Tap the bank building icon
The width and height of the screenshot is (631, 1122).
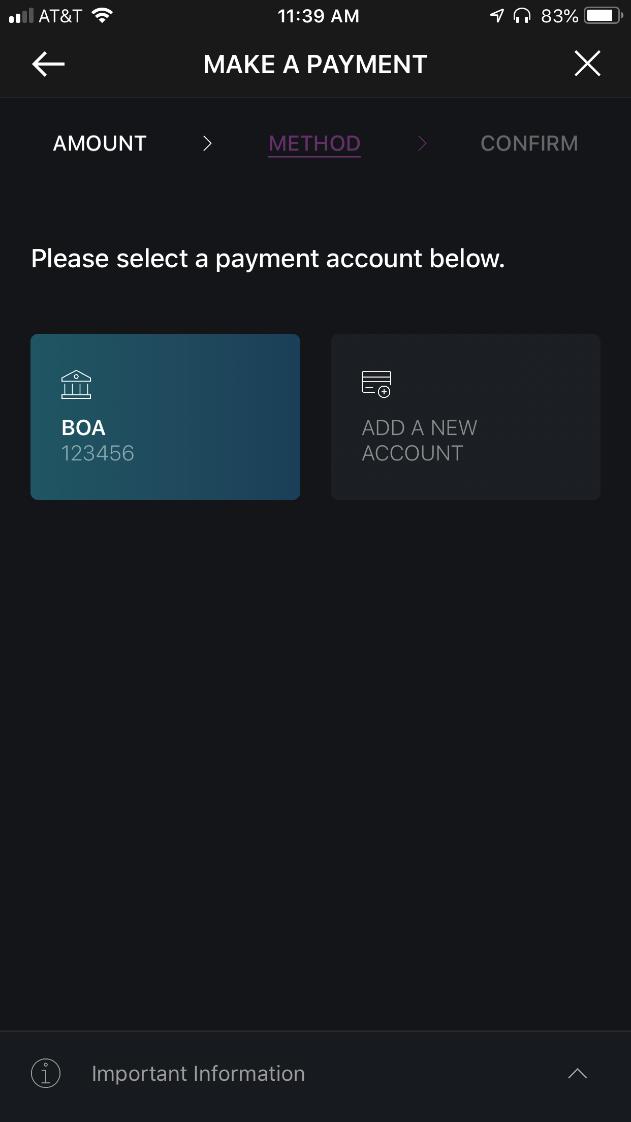point(76,384)
